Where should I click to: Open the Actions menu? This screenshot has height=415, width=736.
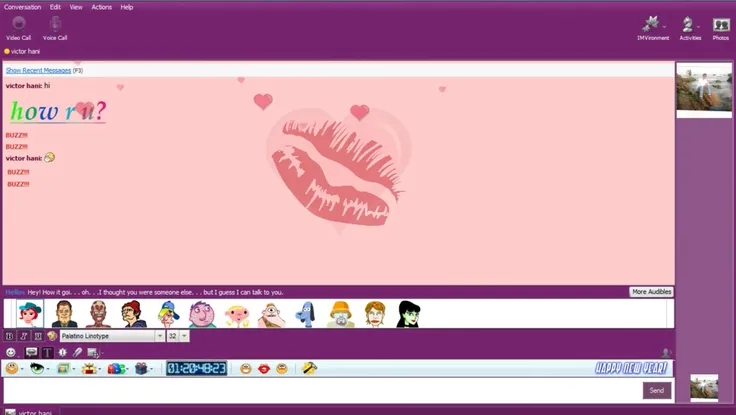click(x=101, y=7)
